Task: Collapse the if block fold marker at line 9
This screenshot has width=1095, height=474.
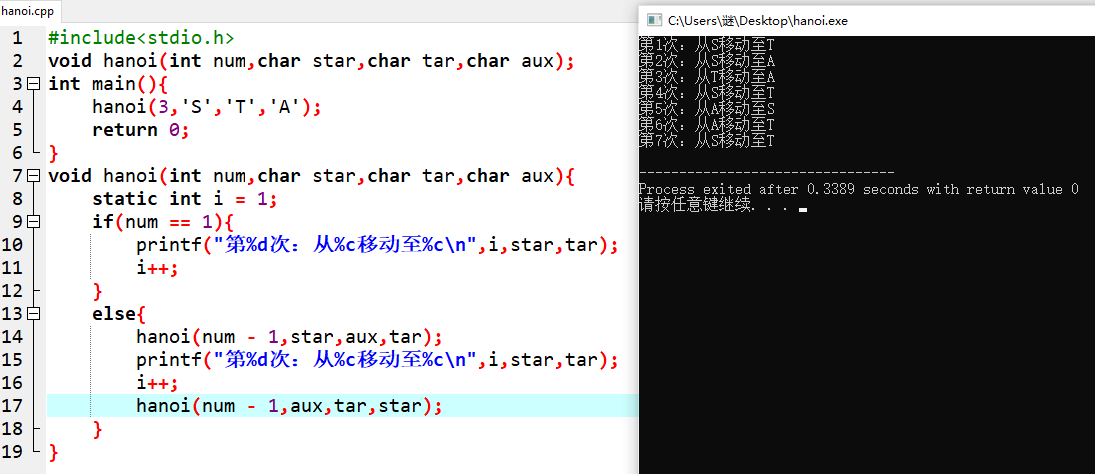Action: (x=34, y=221)
